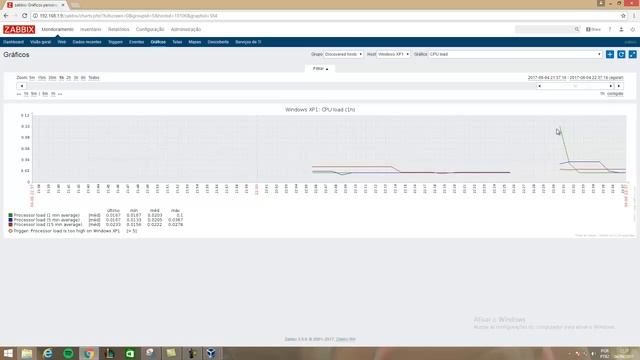The image size is (640, 360).
Task: Set zoom to 1h
Action: pos(62,78)
